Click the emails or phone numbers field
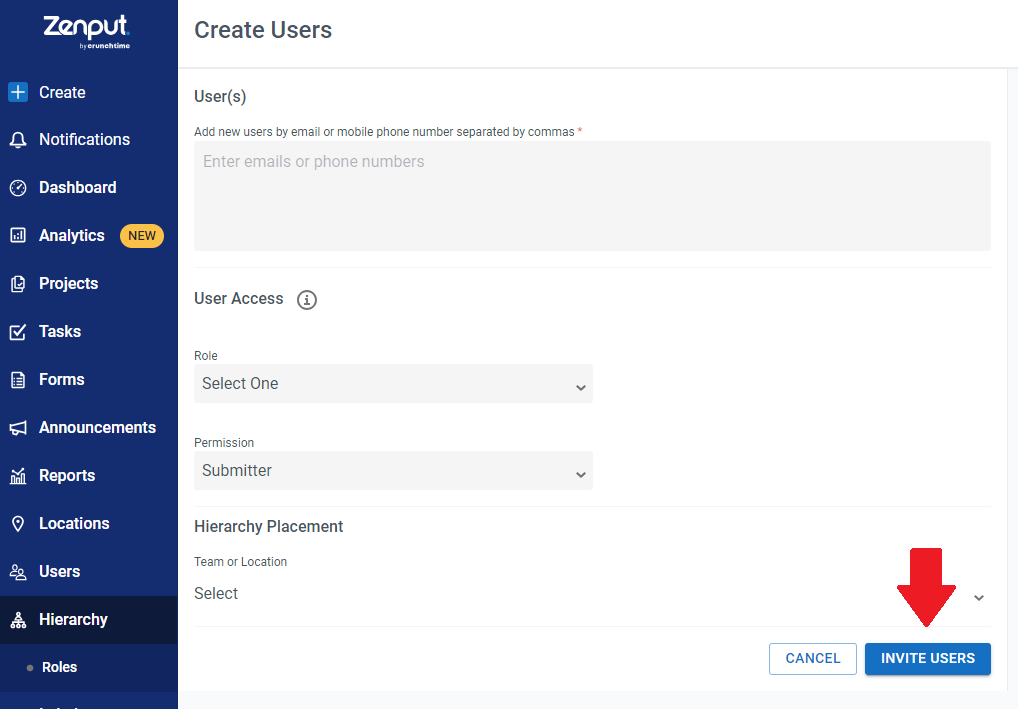 [x=592, y=196]
